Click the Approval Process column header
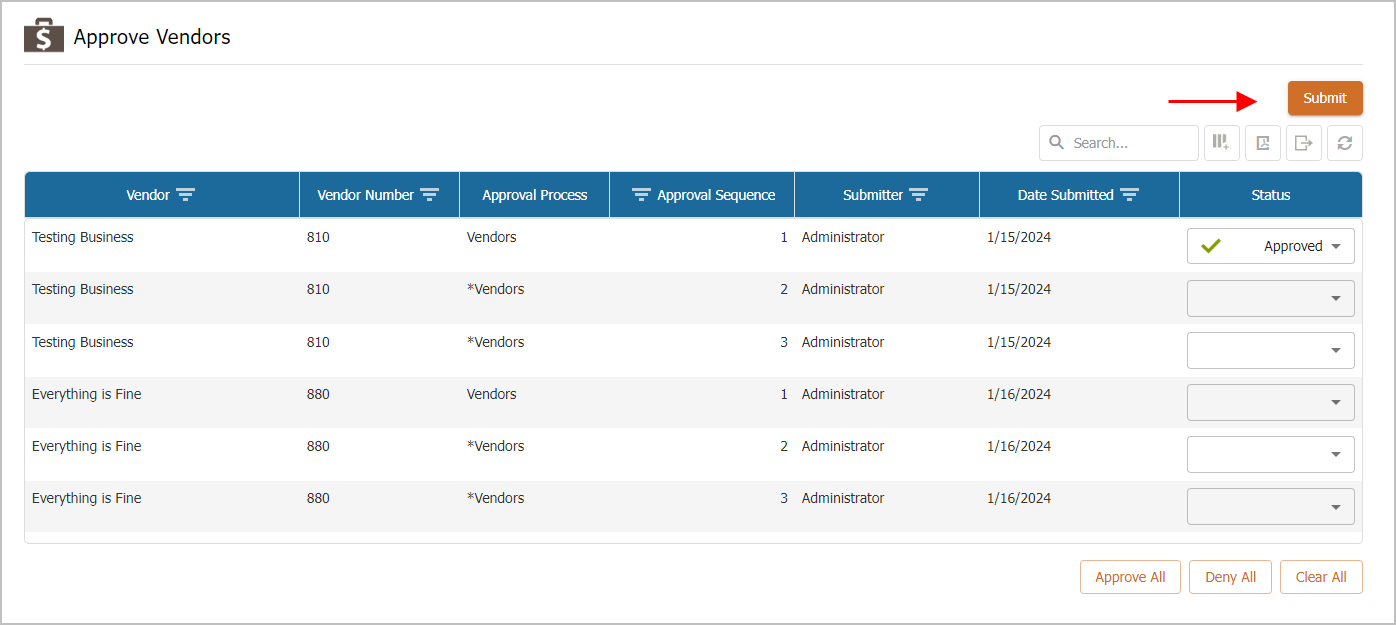This screenshot has width=1396, height=625. coord(534,195)
